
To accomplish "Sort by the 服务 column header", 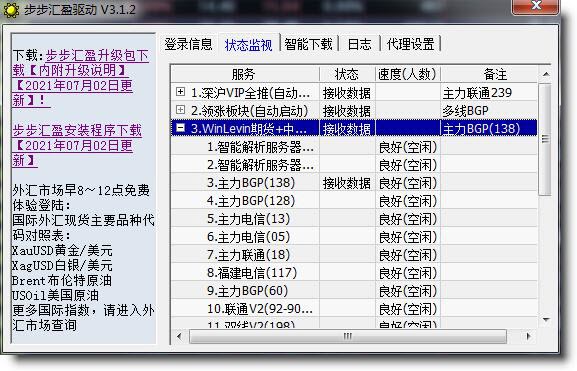I will tap(245, 74).
